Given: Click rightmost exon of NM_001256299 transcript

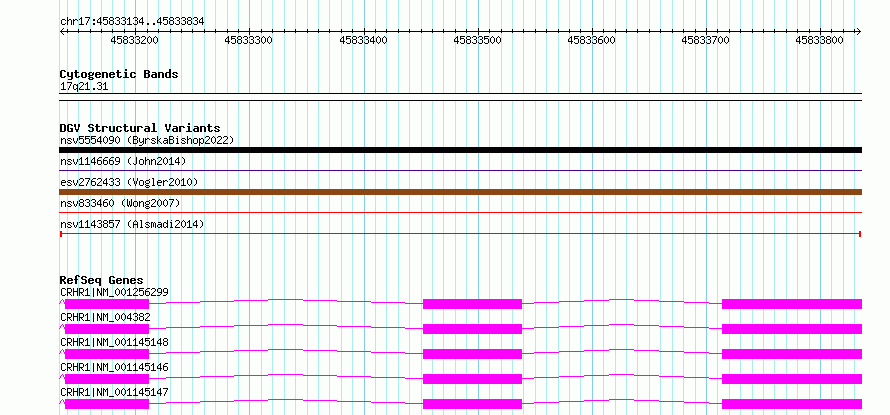Looking at the screenshot, I should pos(792,304).
